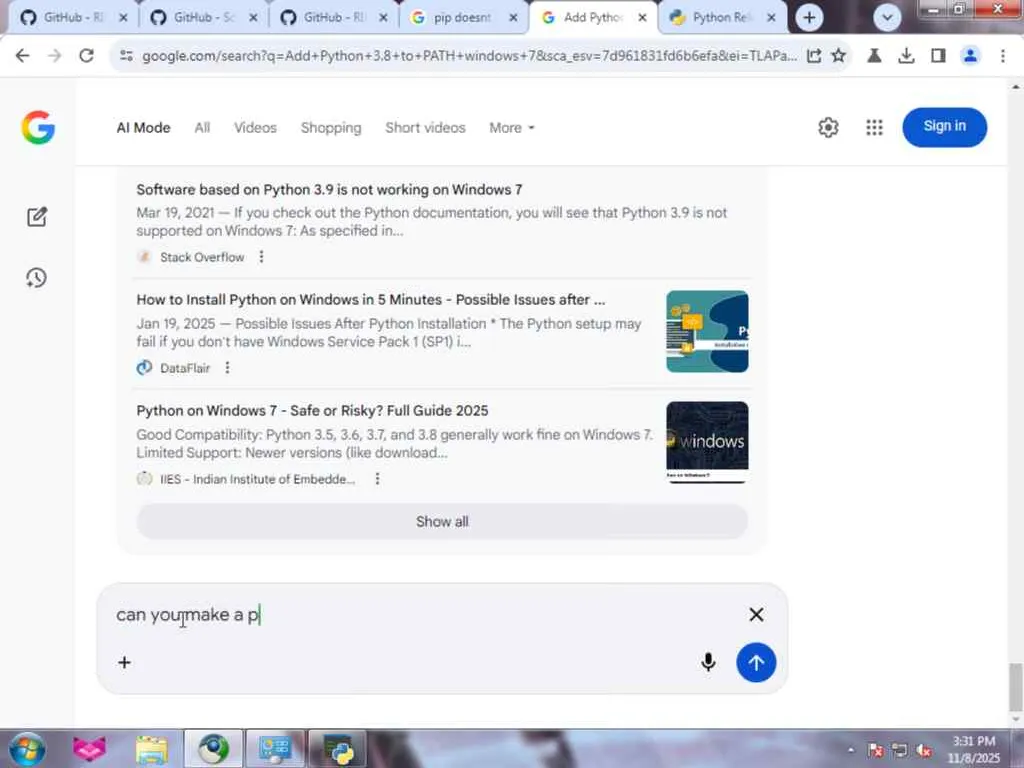Start a new AI Mode chat
The image size is (1024, 768).
pos(37,217)
